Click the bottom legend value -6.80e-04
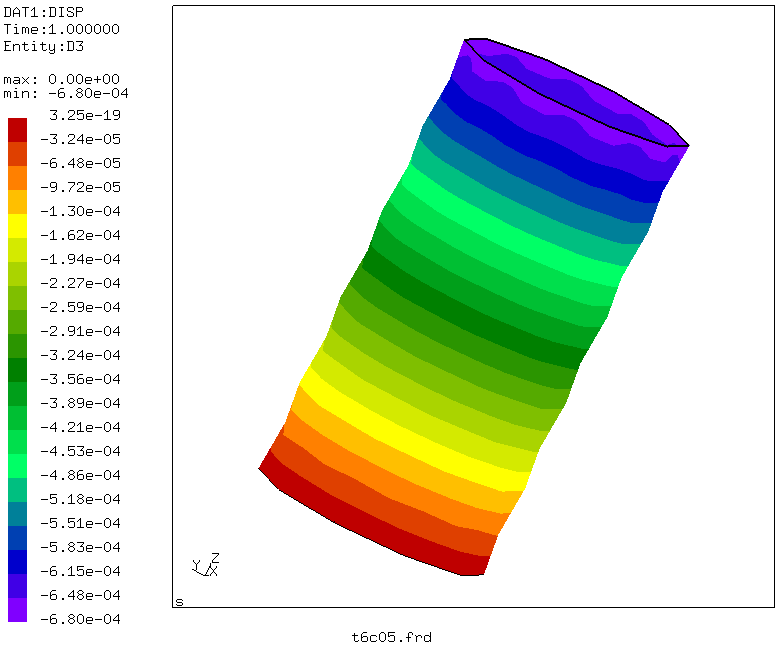 [x=80, y=619]
